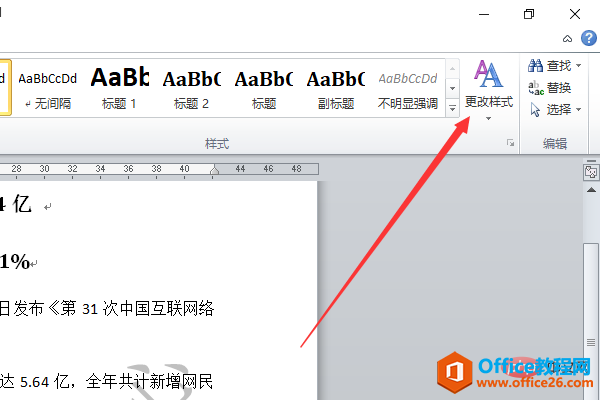Image resolution: width=600 pixels, height=400 pixels.
Task: Open Replace (替换) tool
Action: (x=550, y=88)
